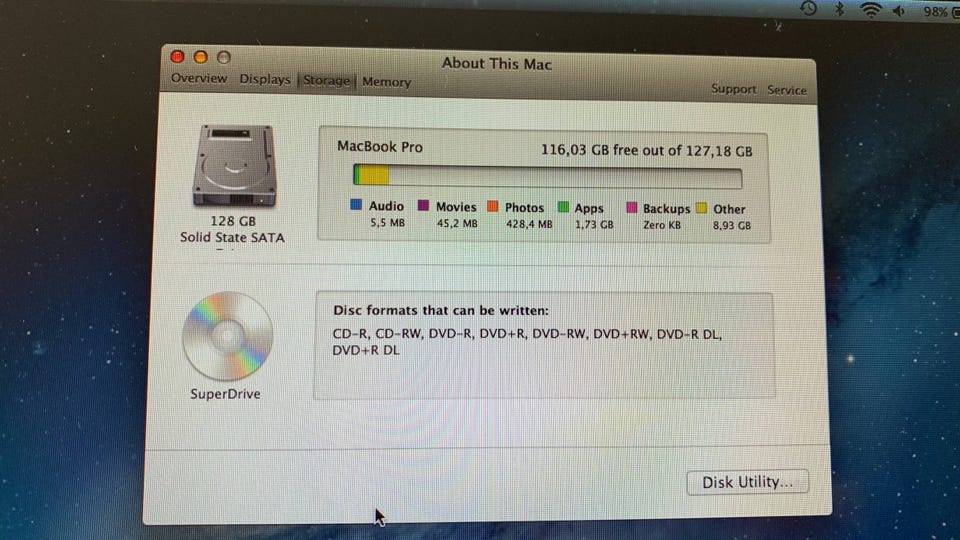Open the Support link
Screen dimensions: 960x540
click(x=733, y=89)
